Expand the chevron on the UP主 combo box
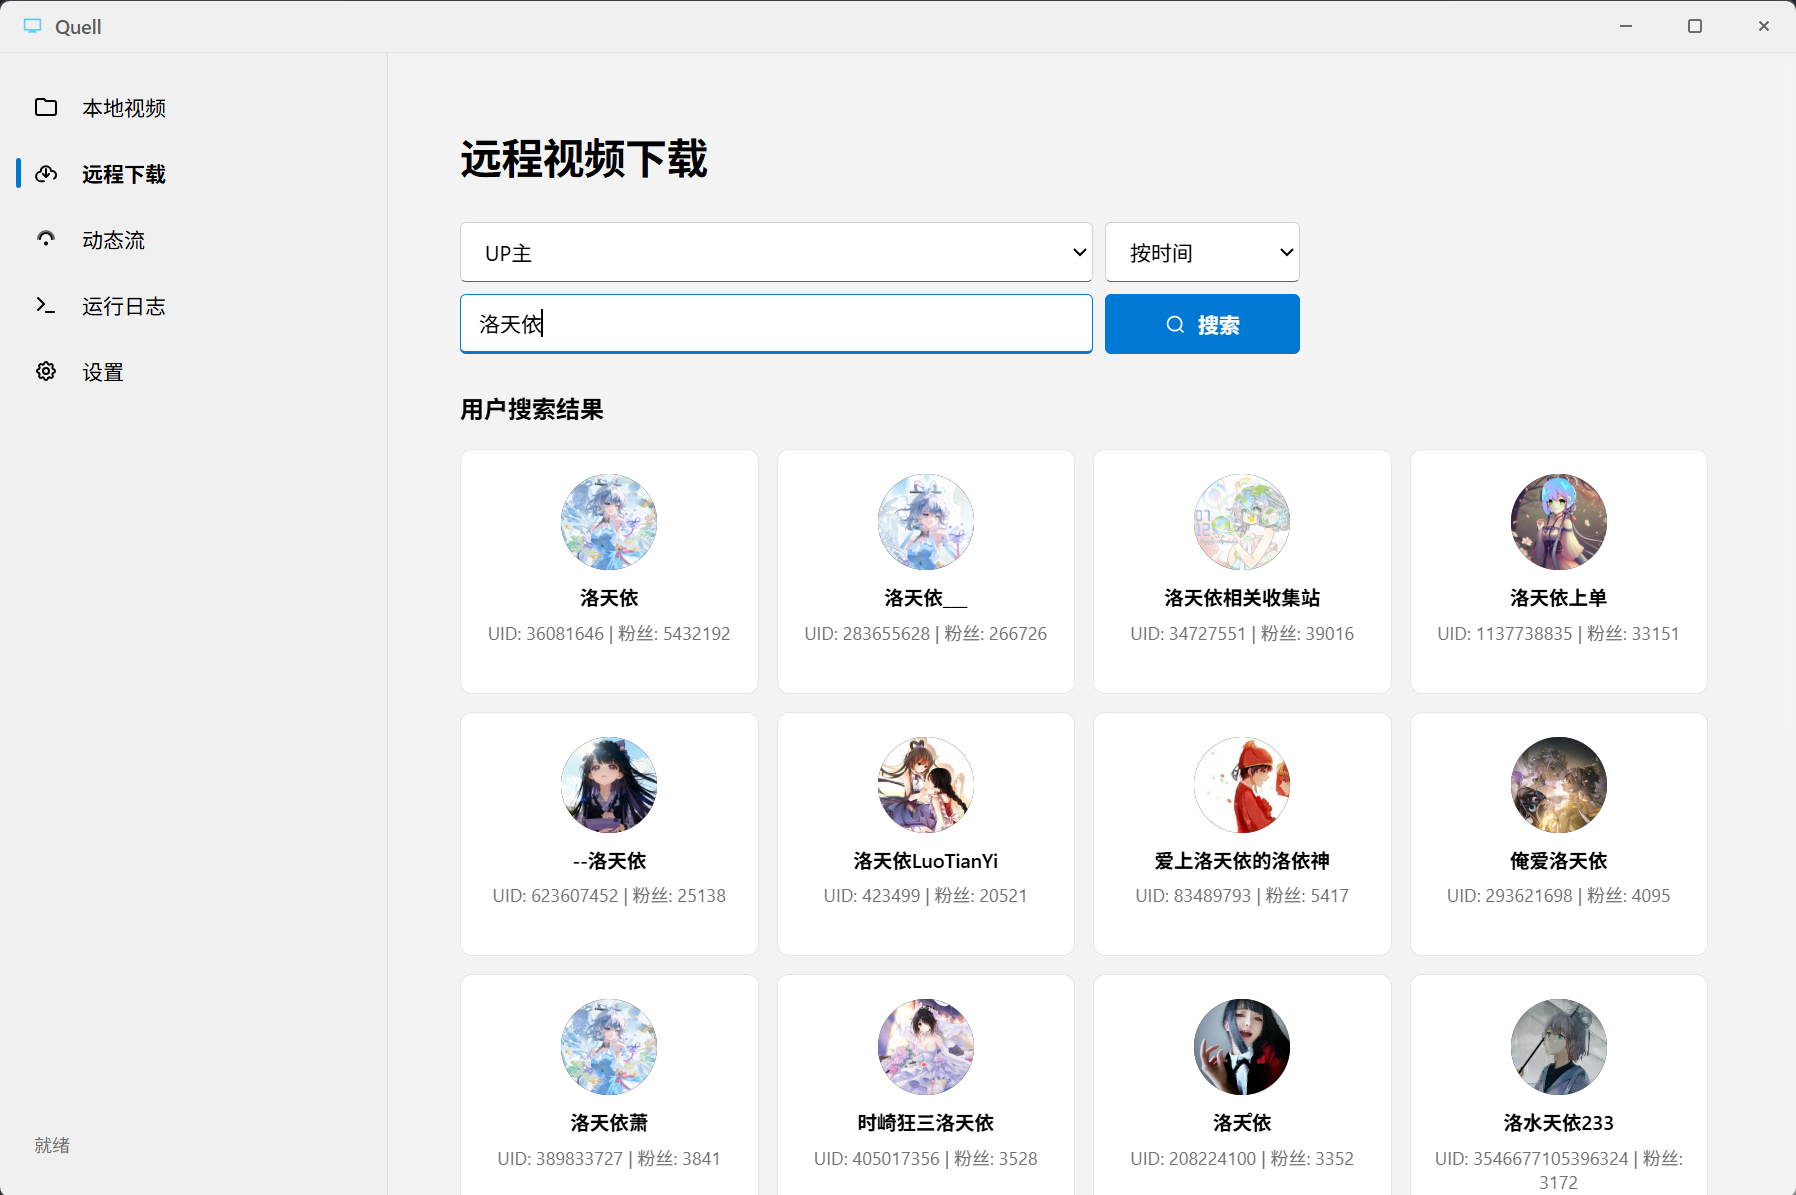Viewport: 1796px width, 1195px height. click(1078, 252)
